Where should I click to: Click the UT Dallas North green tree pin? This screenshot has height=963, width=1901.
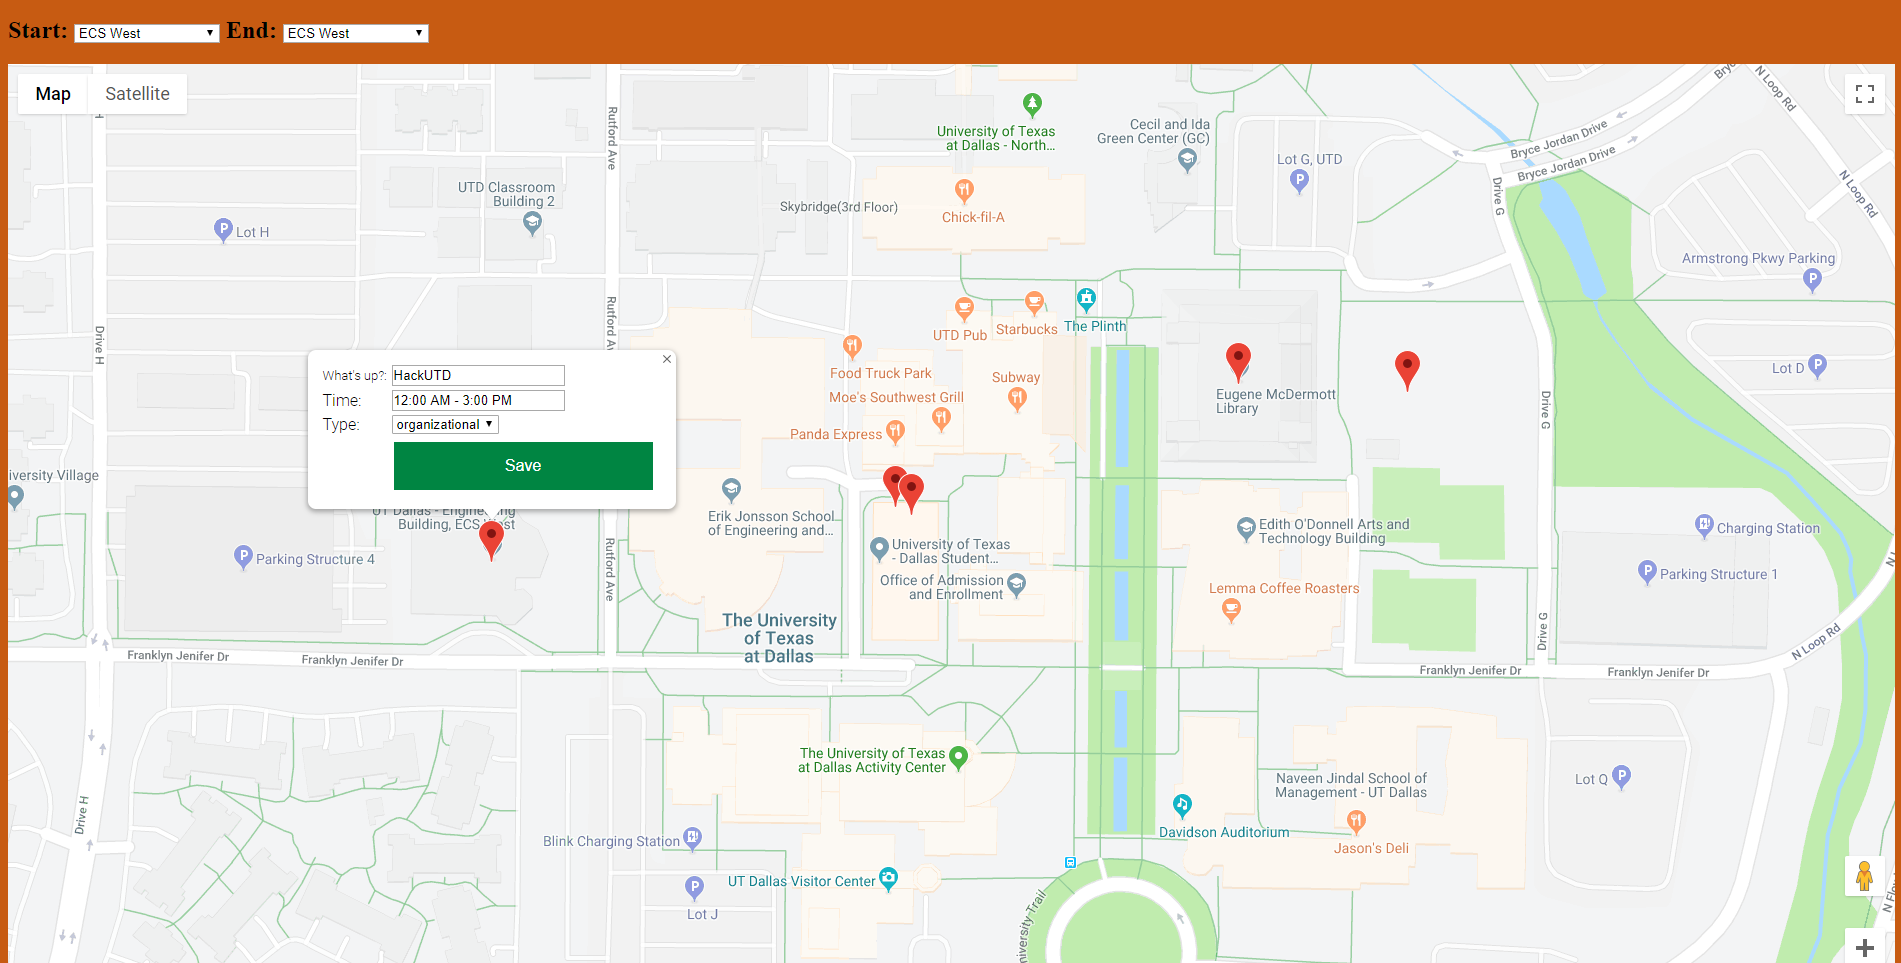(x=1032, y=105)
